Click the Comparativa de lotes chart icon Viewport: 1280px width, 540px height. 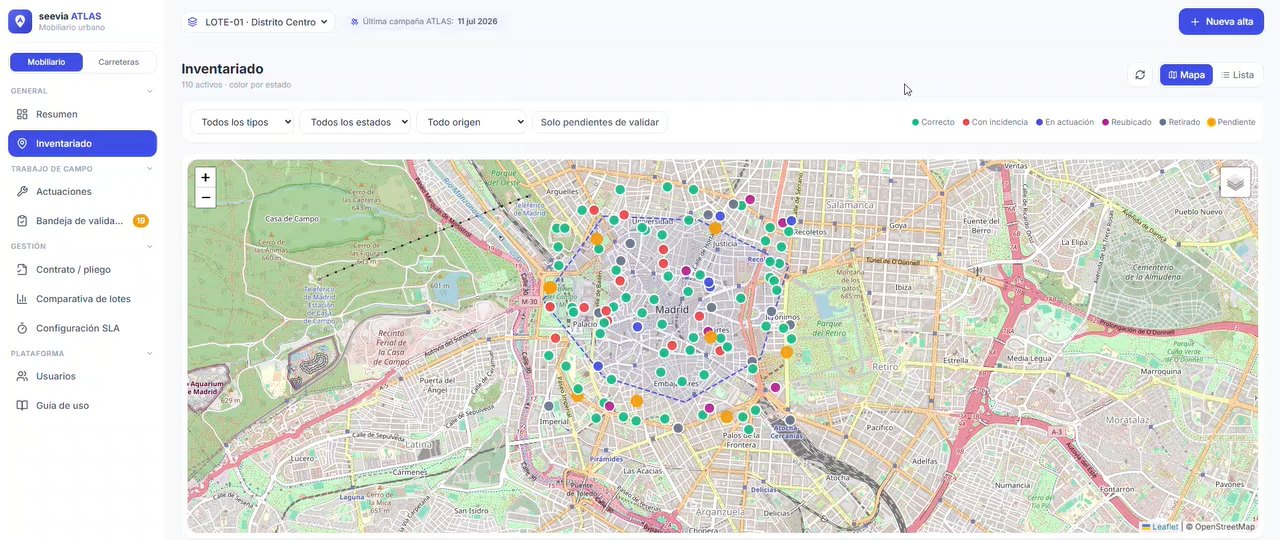(x=22, y=299)
